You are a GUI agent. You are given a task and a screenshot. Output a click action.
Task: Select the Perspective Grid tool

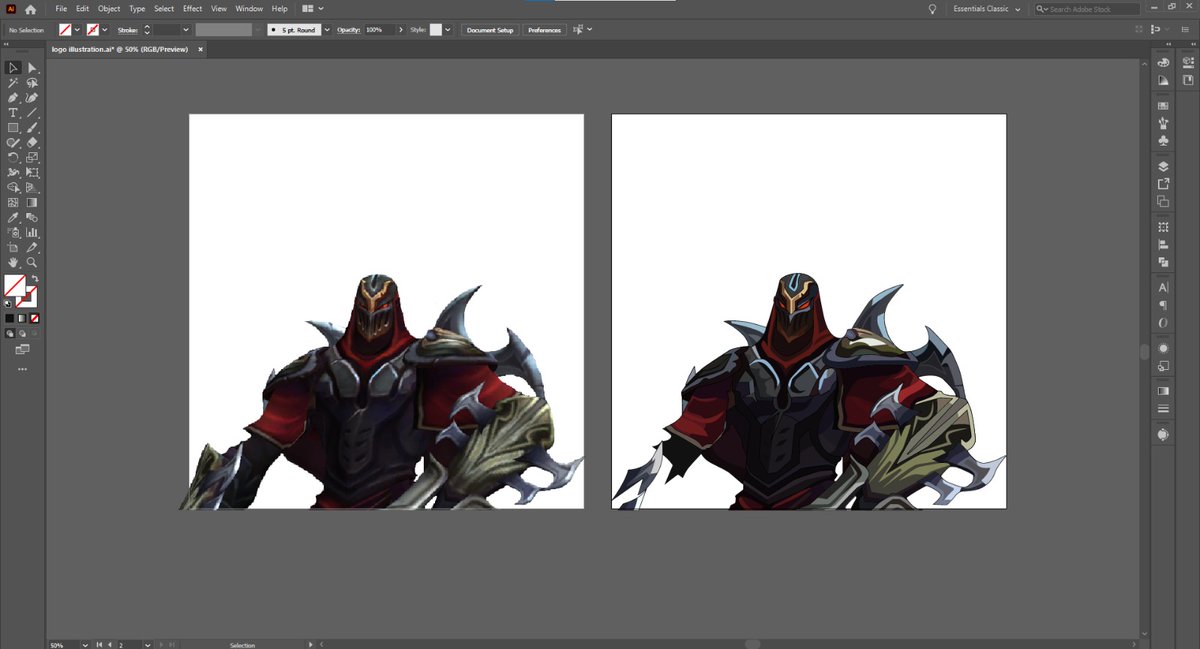click(32, 187)
